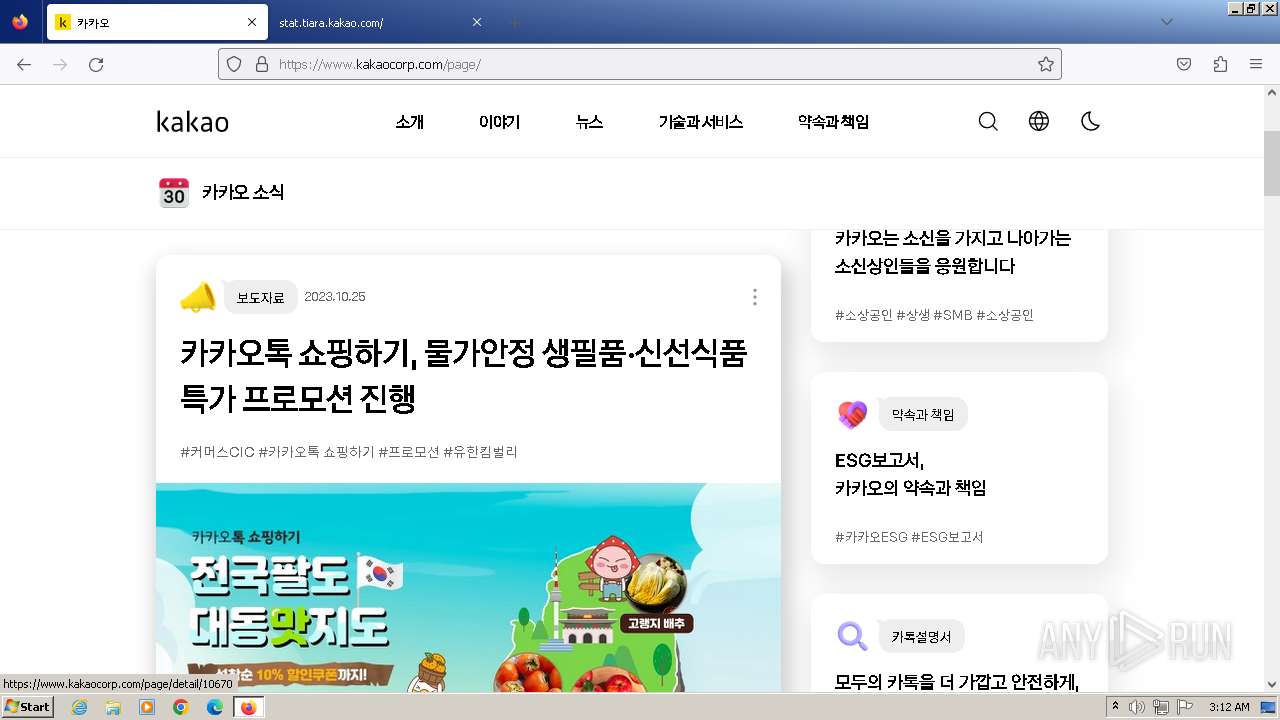Open Windows Media Player taskbar icon
Screen dimensions: 1280x720
click(147, 707)
